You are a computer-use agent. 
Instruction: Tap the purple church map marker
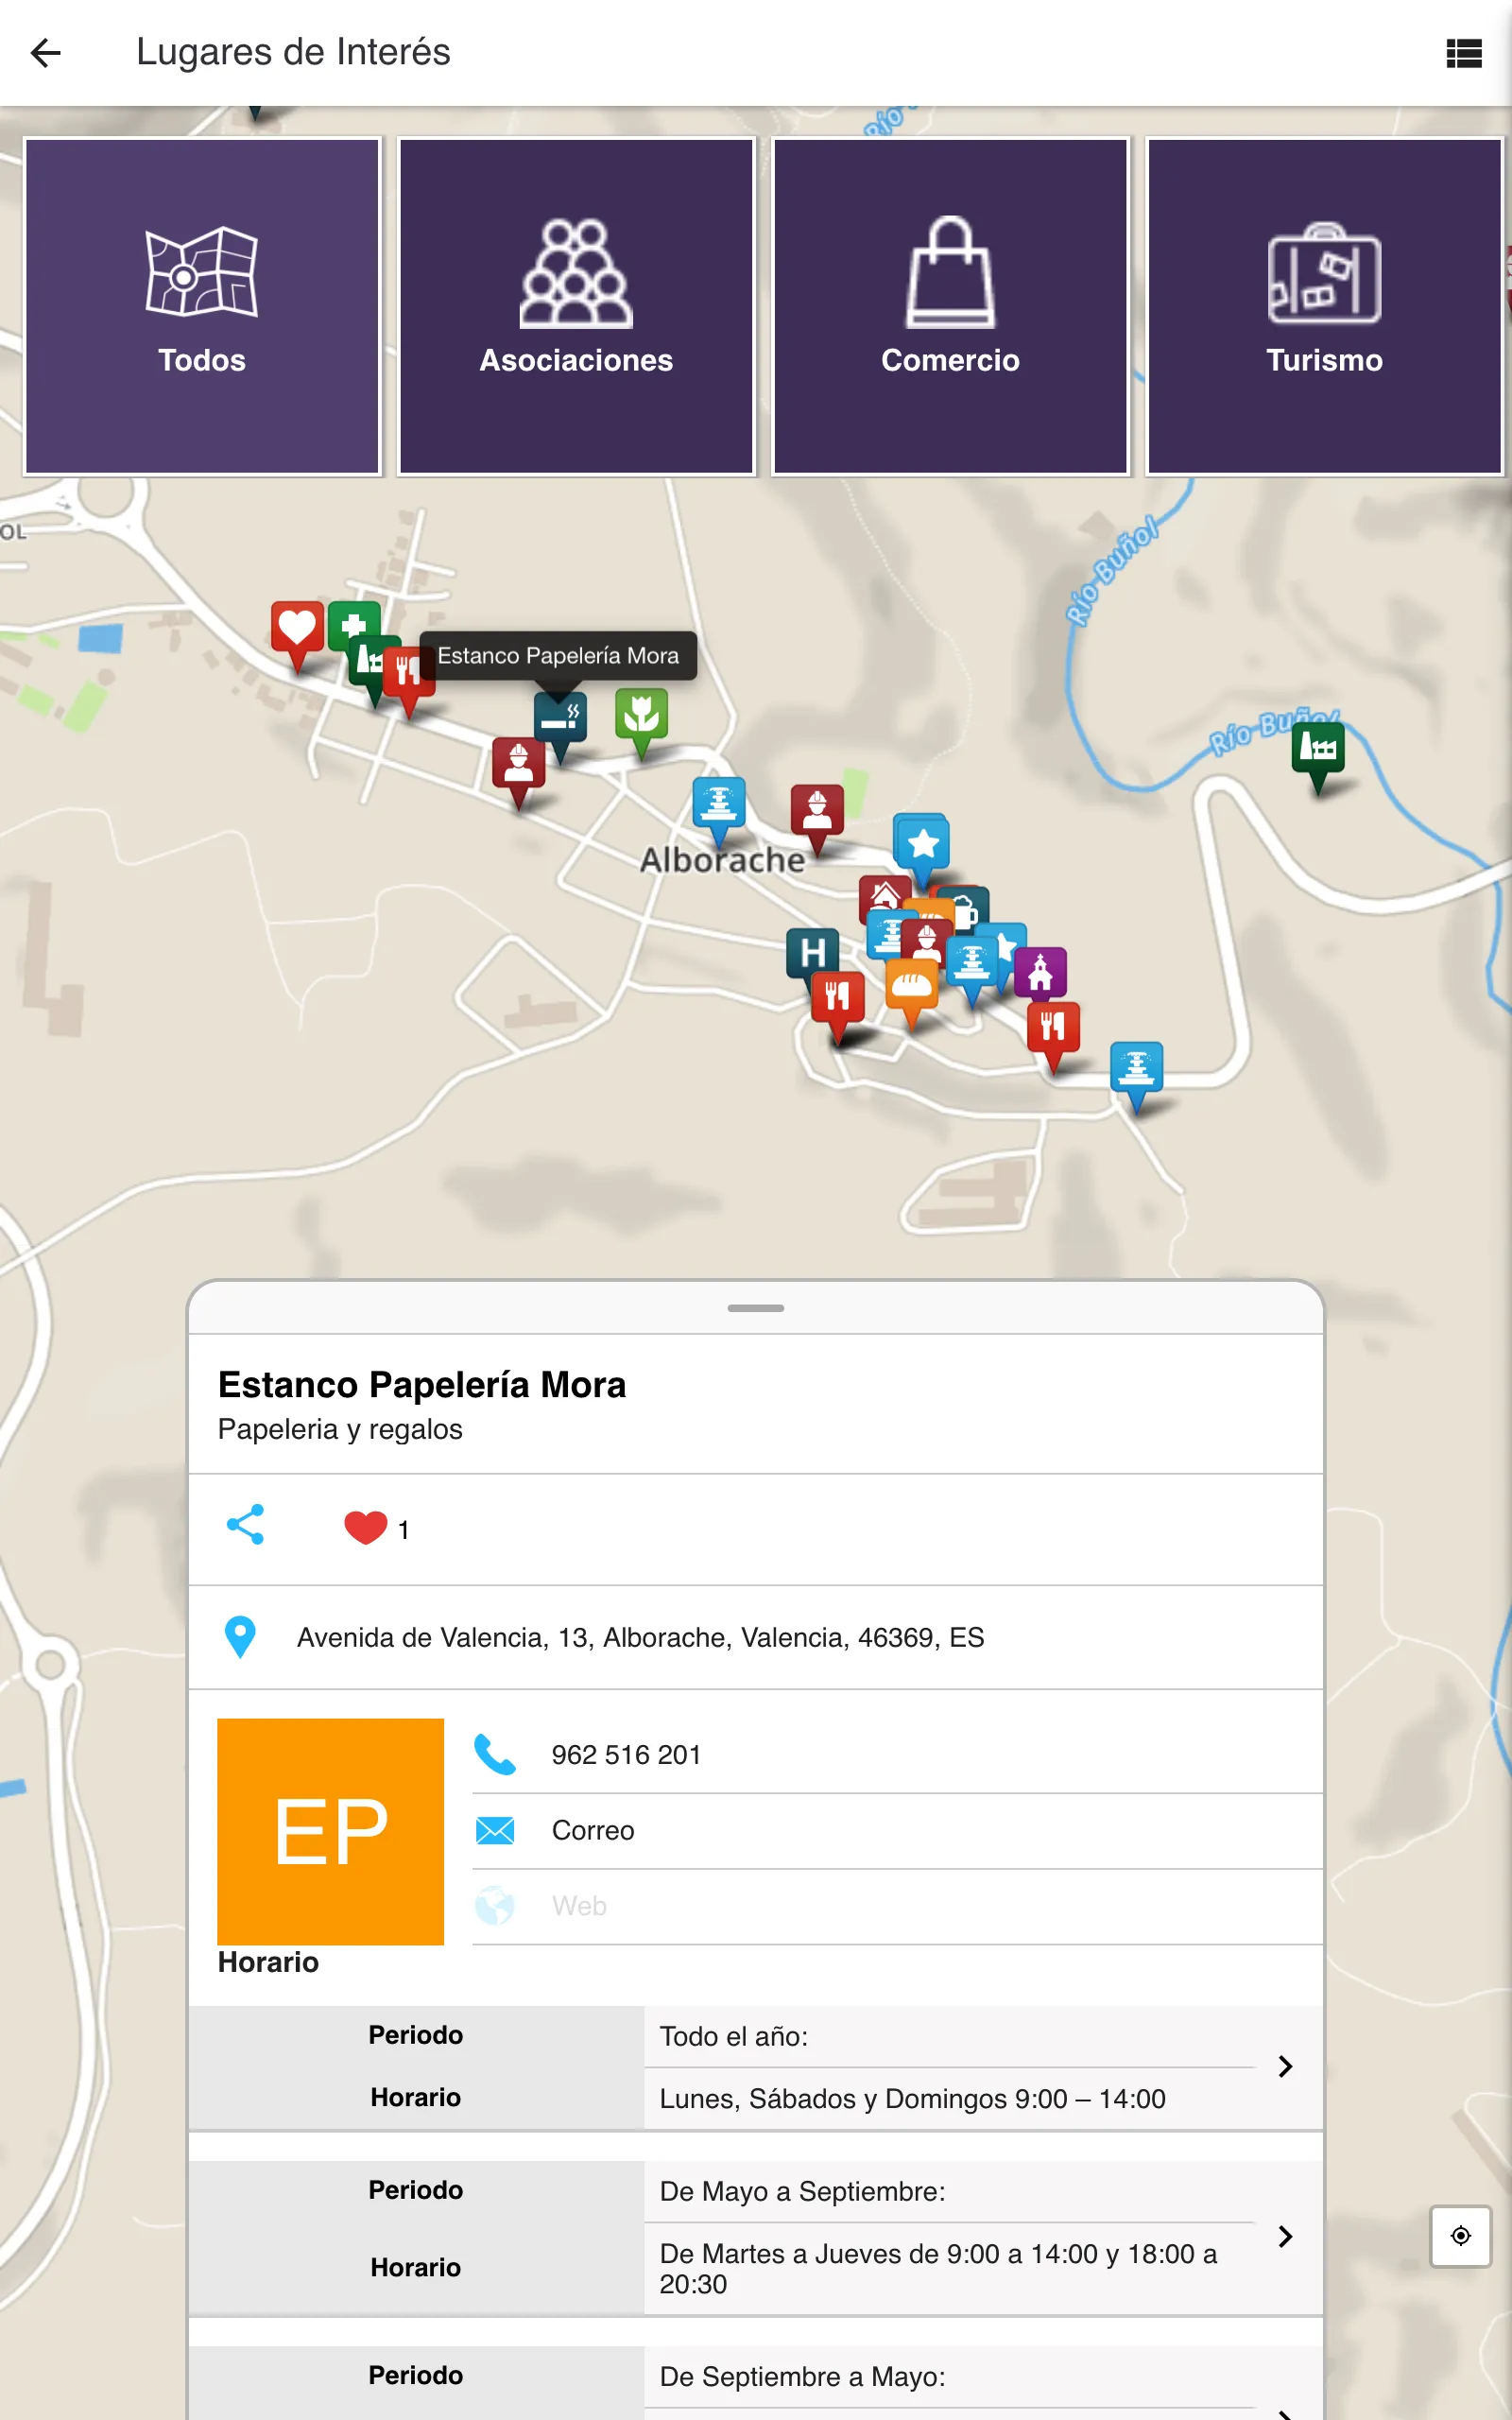click(1040, 972)
